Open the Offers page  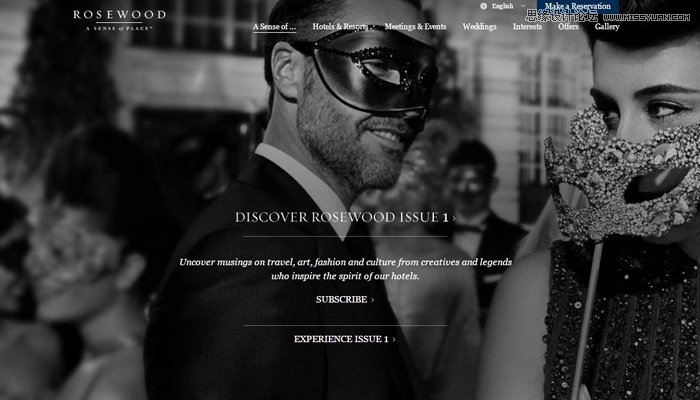(568, 27)
